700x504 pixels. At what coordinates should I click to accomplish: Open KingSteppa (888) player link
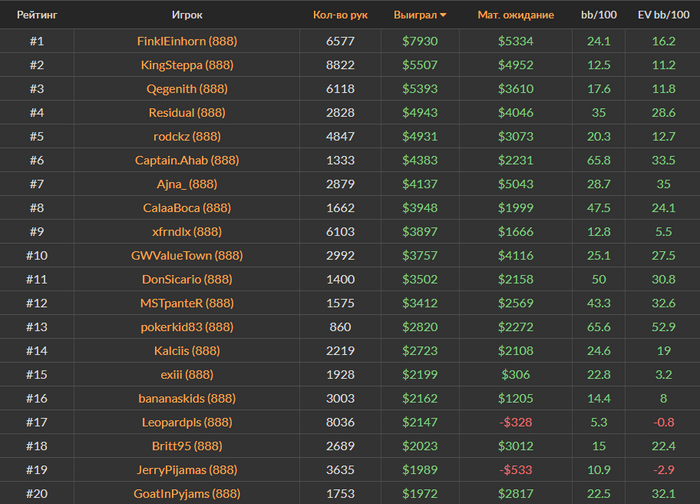(x=187, y=65)
